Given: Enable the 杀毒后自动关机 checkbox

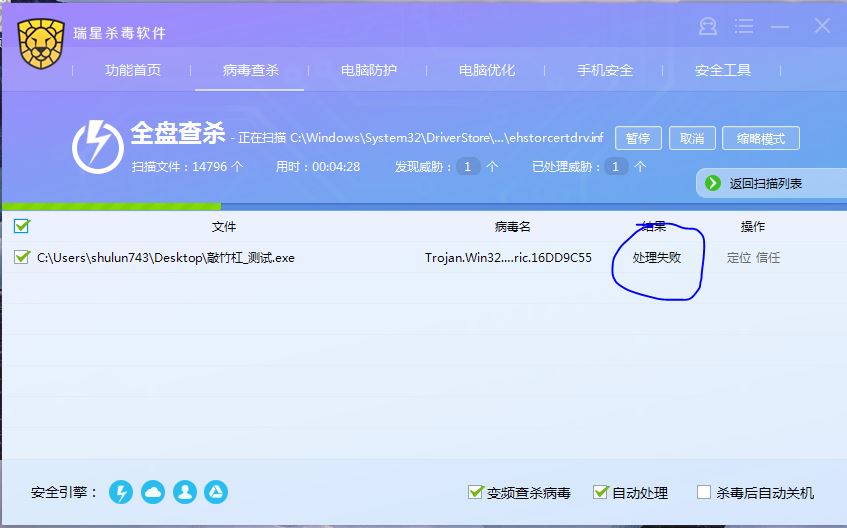Looking at the screenshot, I should click(x=704, y=492).
